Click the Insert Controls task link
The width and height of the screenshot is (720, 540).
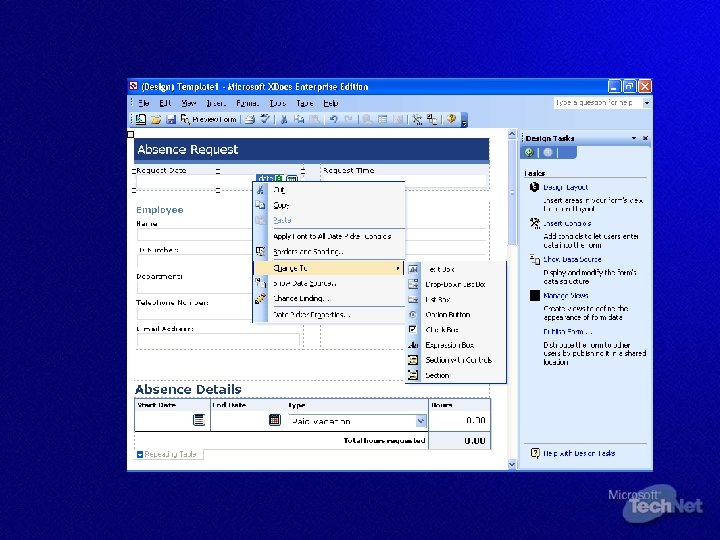(x=567, y=224)
